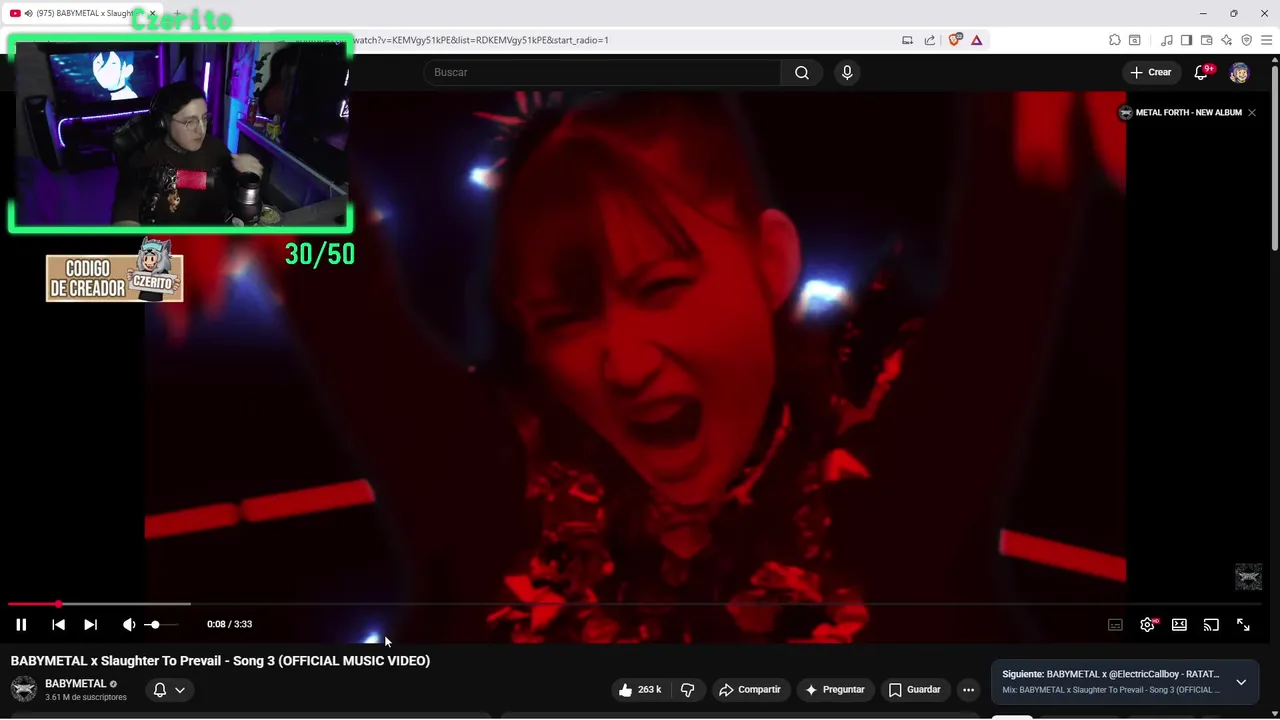Skip to the previous video

point(58,624)
